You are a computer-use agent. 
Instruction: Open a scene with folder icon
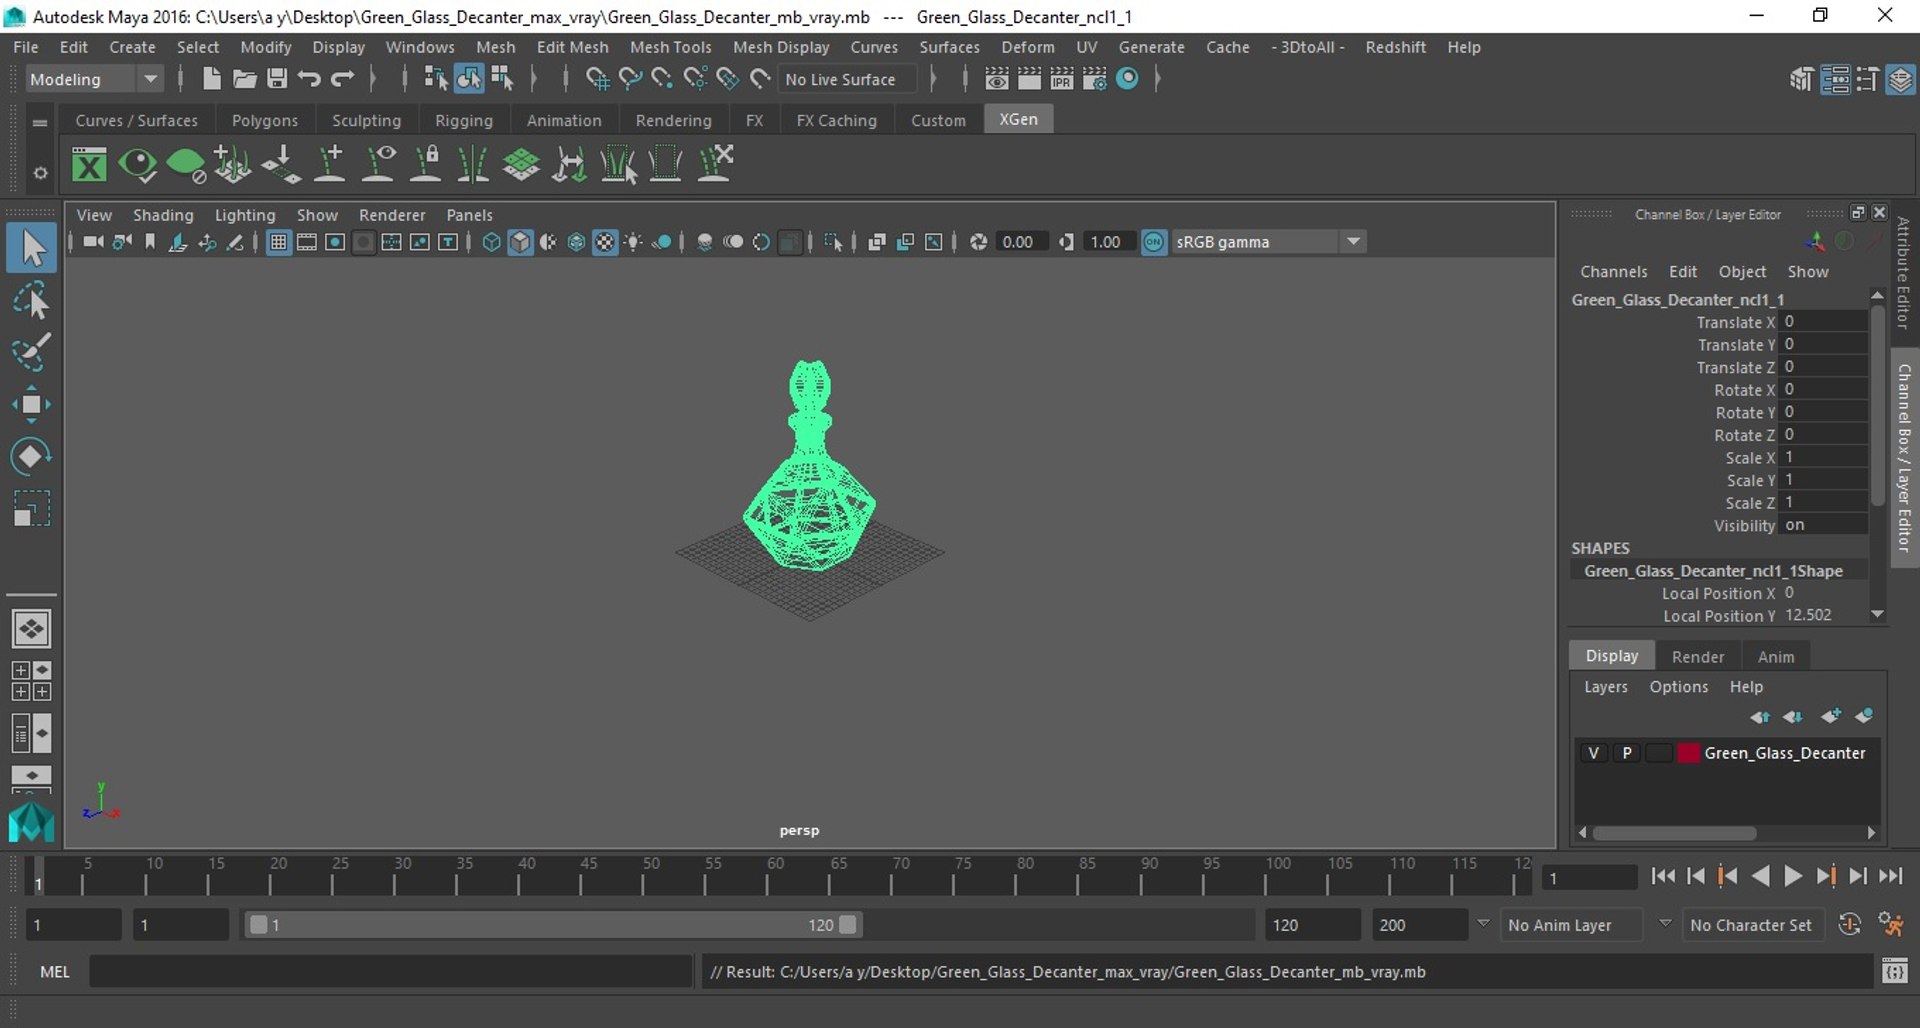(x=244, y=79)
